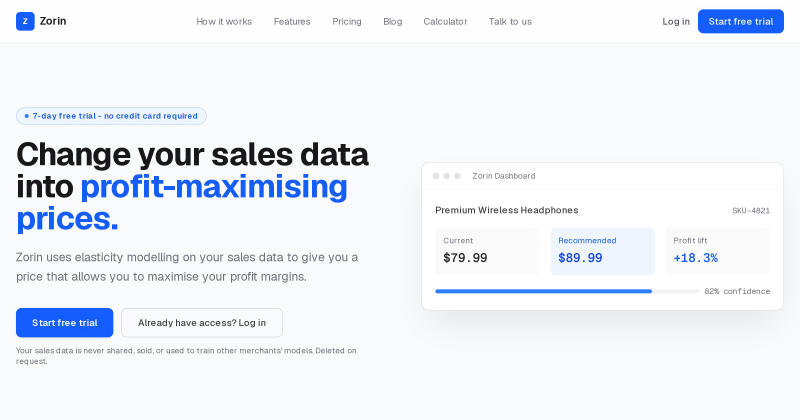Click the blue Zorin Z logo icon
The width and height of the screenshot is (800, 420).
(25, 21)
